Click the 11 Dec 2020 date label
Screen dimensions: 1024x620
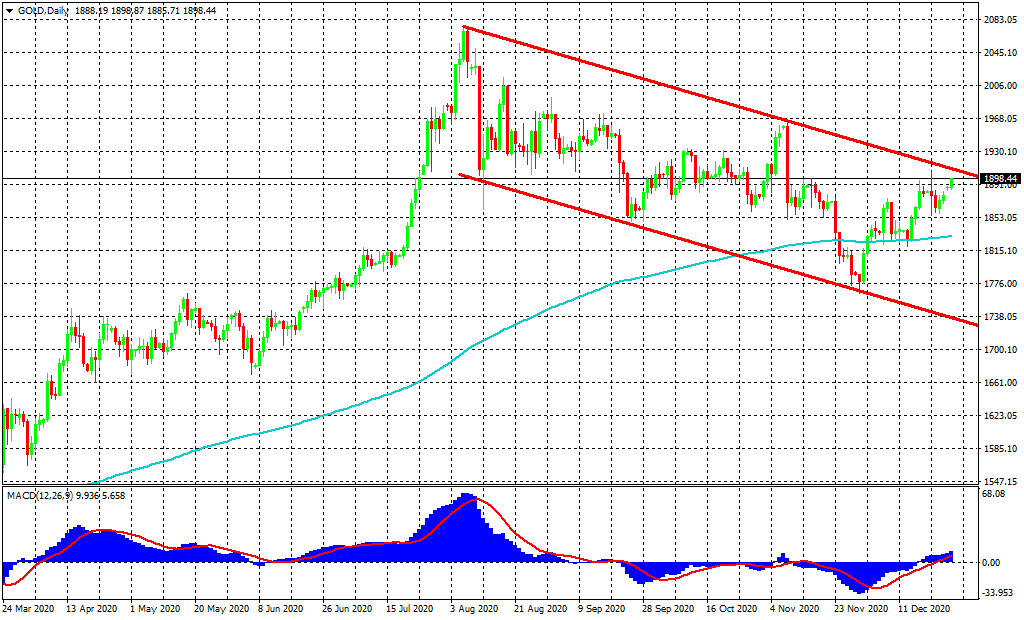tap(922, 607)
